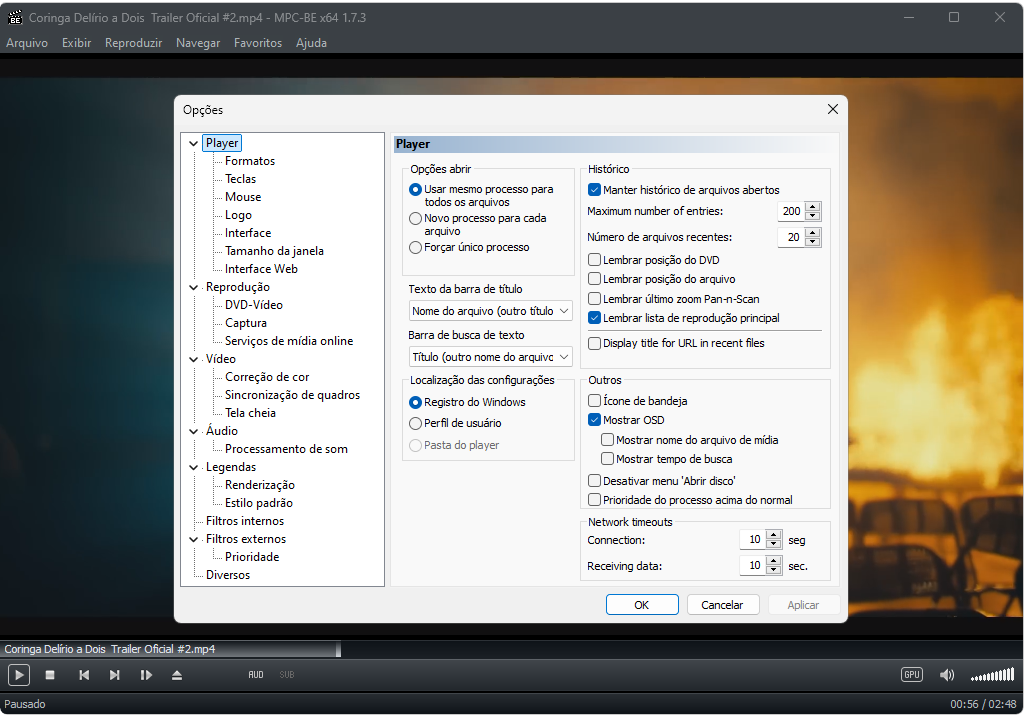Click the volume slider bar
The width and height of the screenshot is (1024, 715).
click(x=992, y=675)
